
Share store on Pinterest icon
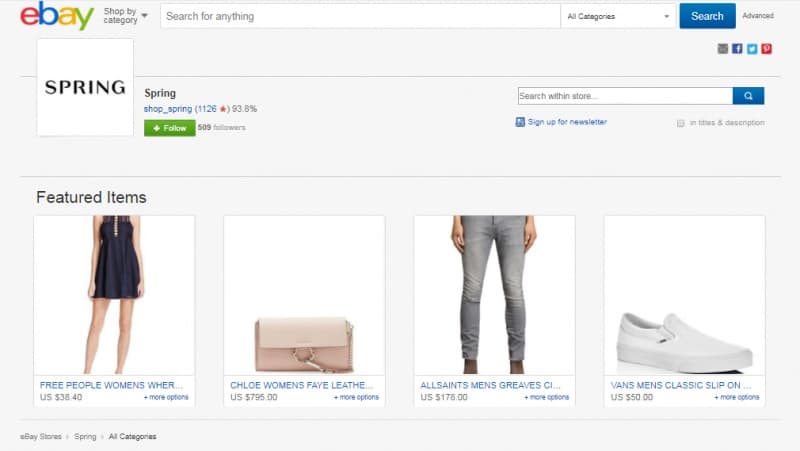(766, 48)
